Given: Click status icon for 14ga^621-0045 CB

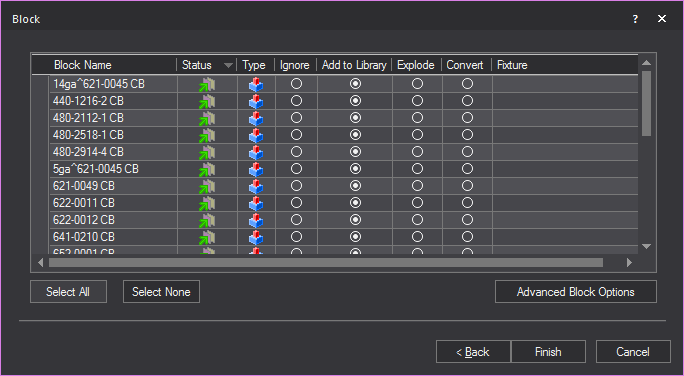Looking at the screenshot, I should click(207, 84).
